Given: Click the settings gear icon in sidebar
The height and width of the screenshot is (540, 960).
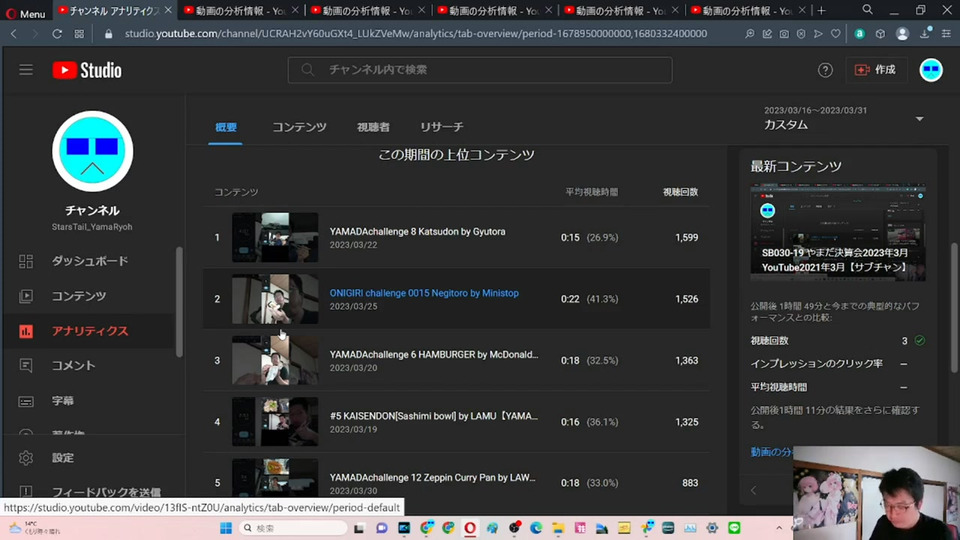Looking at the screenshot, I should point(26,457).
